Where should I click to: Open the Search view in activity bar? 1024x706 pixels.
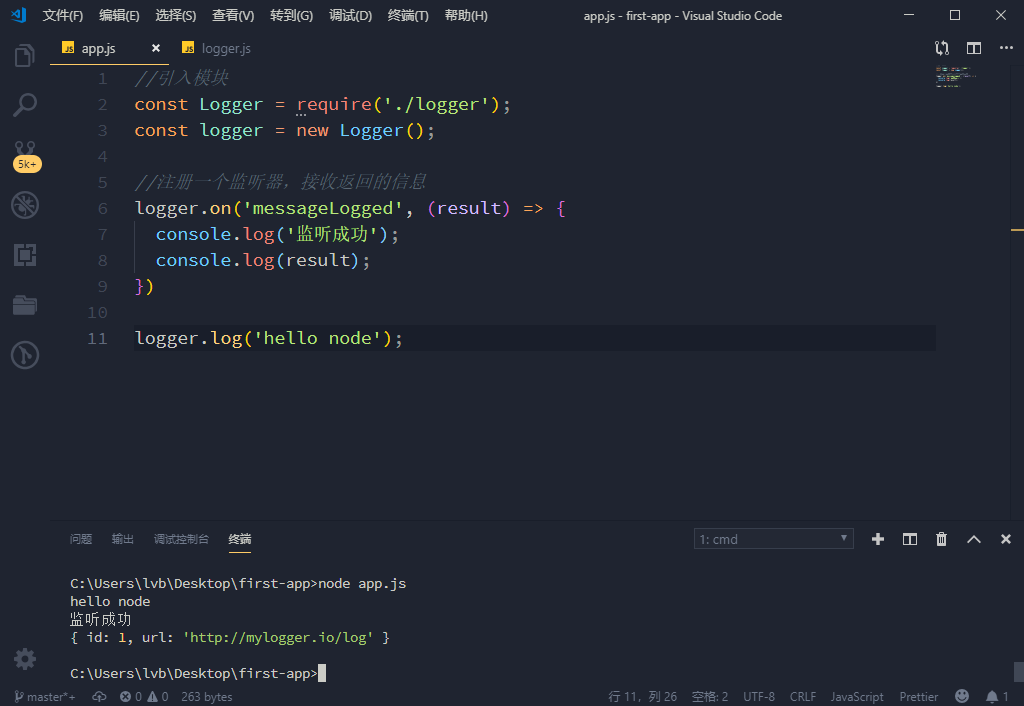[x=25, y=105]
